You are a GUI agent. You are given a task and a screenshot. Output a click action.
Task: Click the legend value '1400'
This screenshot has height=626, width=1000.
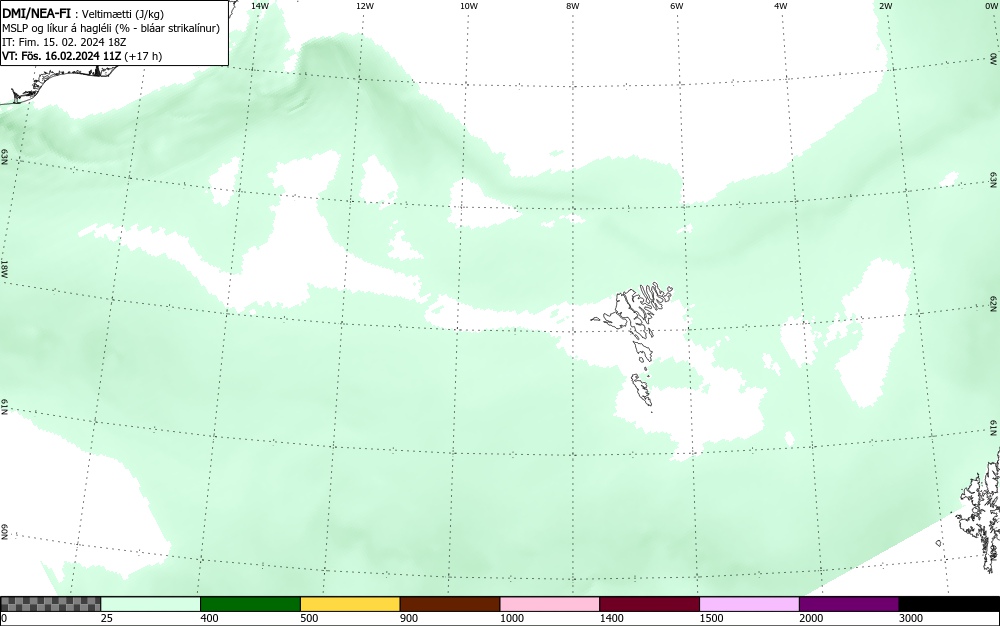coord(612,618)
